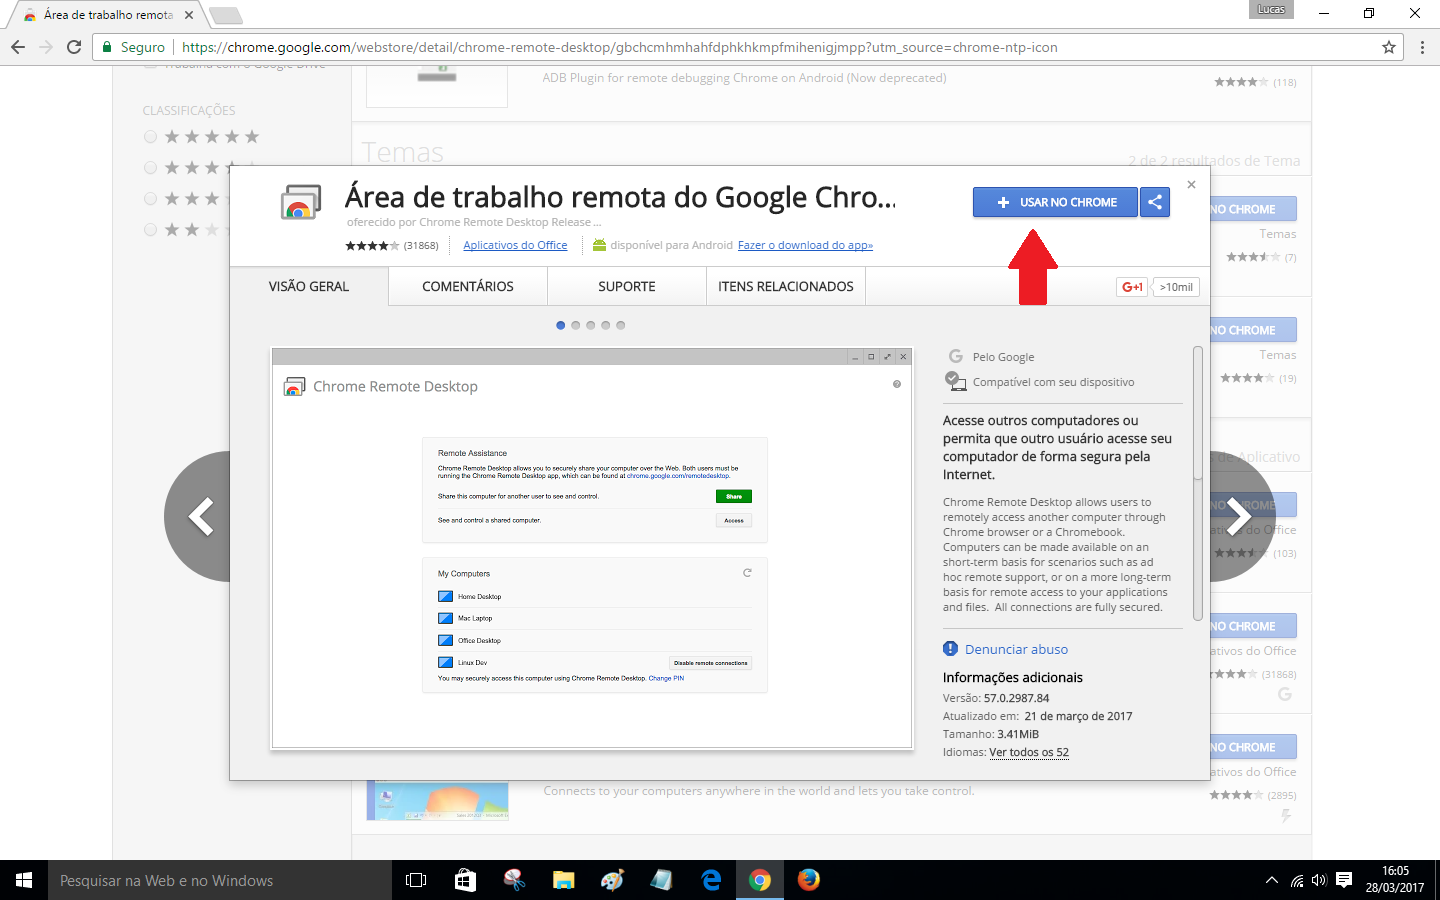Close the Área de trabalho remota tab

tap(189, 15)
